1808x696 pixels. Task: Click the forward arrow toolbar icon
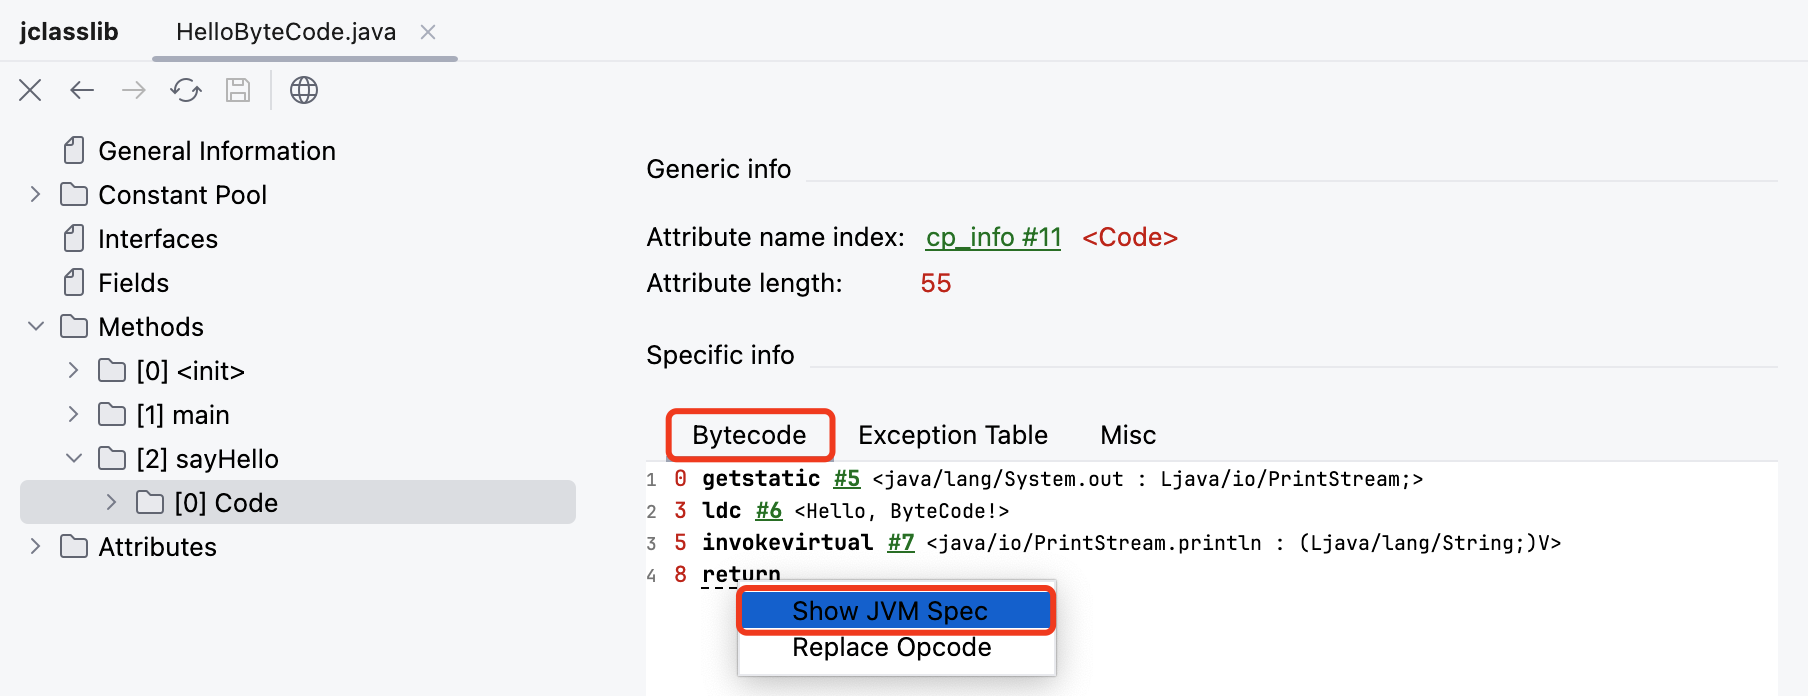click(x=134, y=90)
